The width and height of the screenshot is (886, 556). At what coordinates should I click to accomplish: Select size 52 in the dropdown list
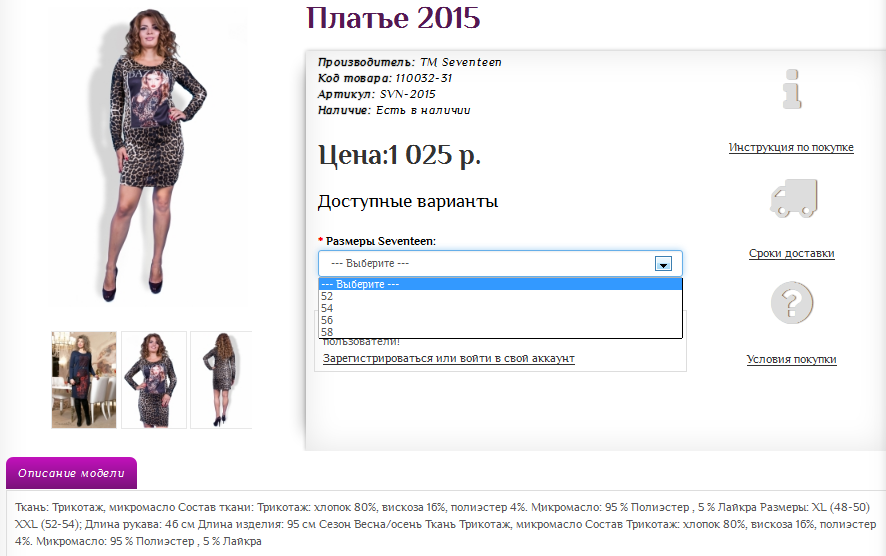(x=500, y=296)
